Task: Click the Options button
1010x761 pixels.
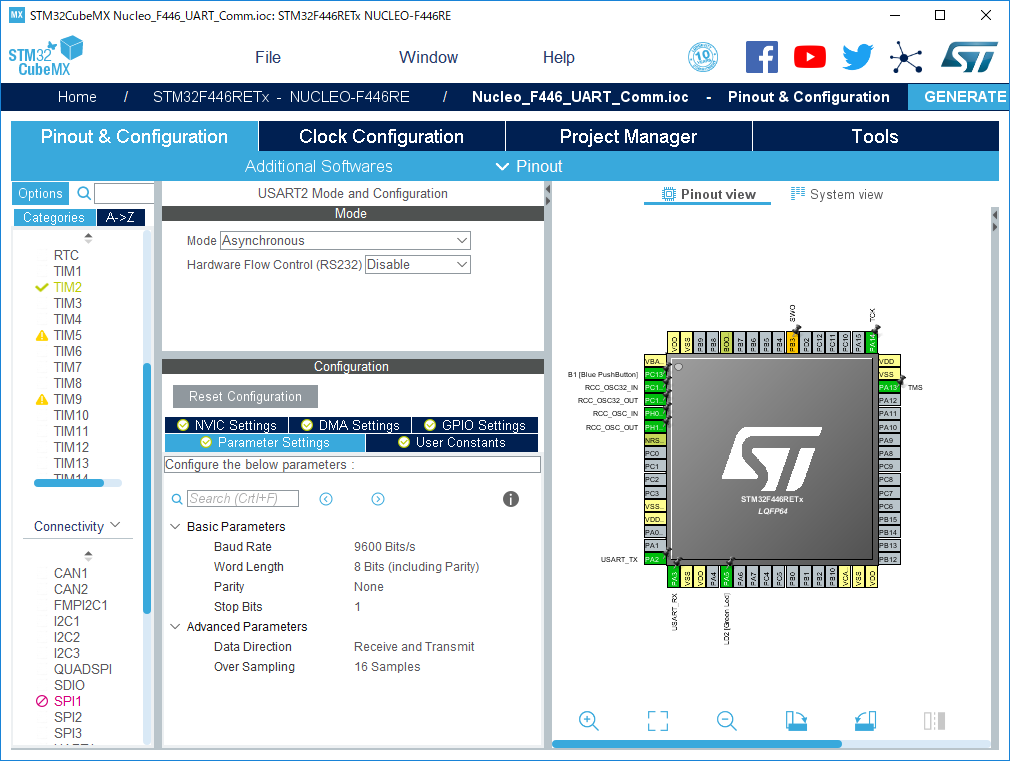Action: 40,193
